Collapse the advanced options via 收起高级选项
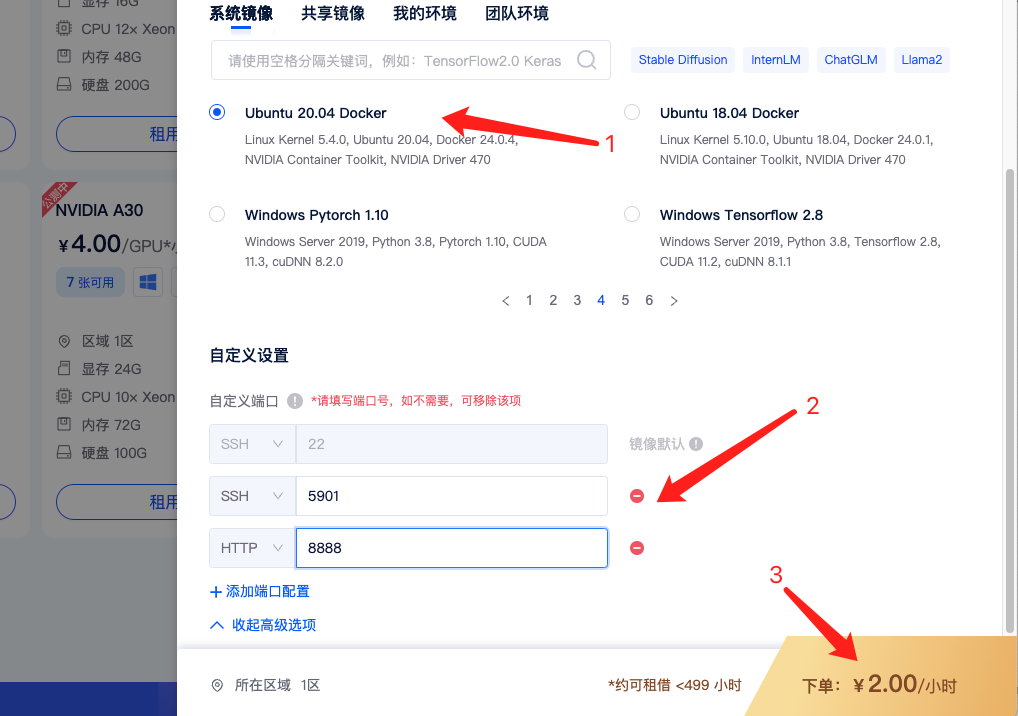The width and height of the screenshot is (1018, 716). coord(262,625)
